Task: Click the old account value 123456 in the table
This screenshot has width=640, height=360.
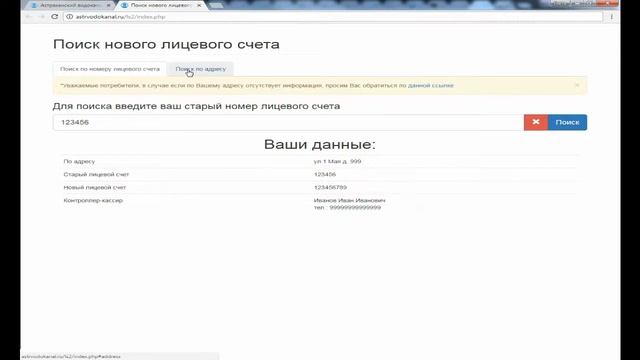Action: click(x=325, y=174)
